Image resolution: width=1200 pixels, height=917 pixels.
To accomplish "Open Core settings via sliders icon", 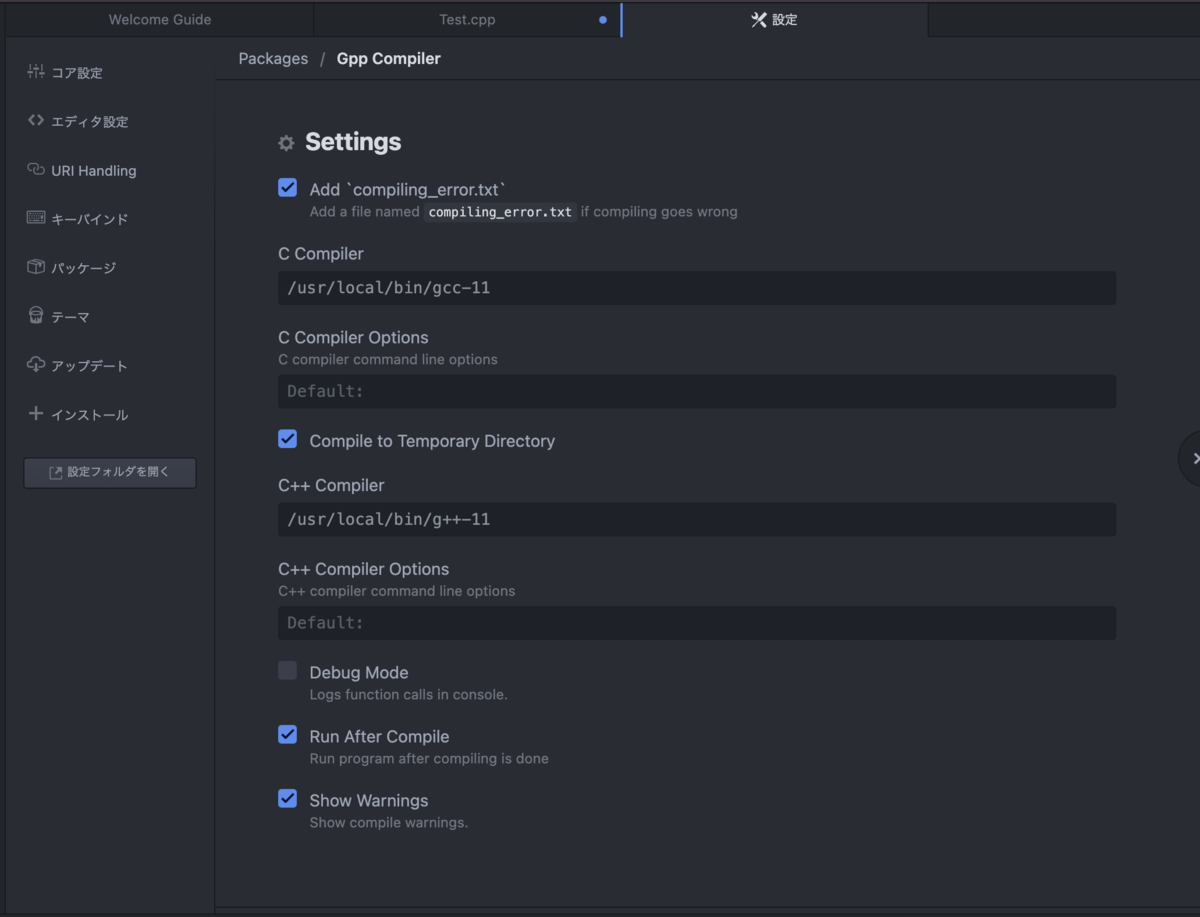I will coord(36,72).
